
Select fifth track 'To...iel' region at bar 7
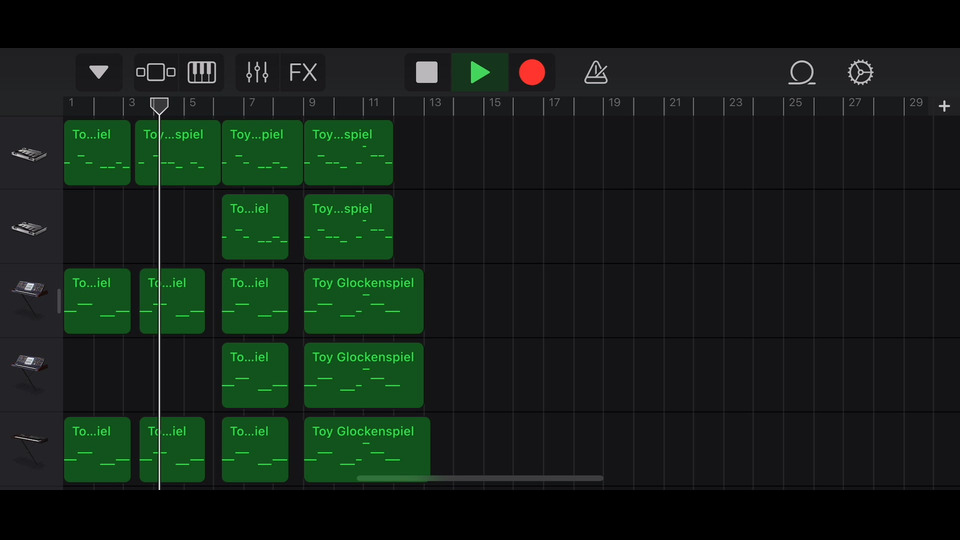coord(255,449)
